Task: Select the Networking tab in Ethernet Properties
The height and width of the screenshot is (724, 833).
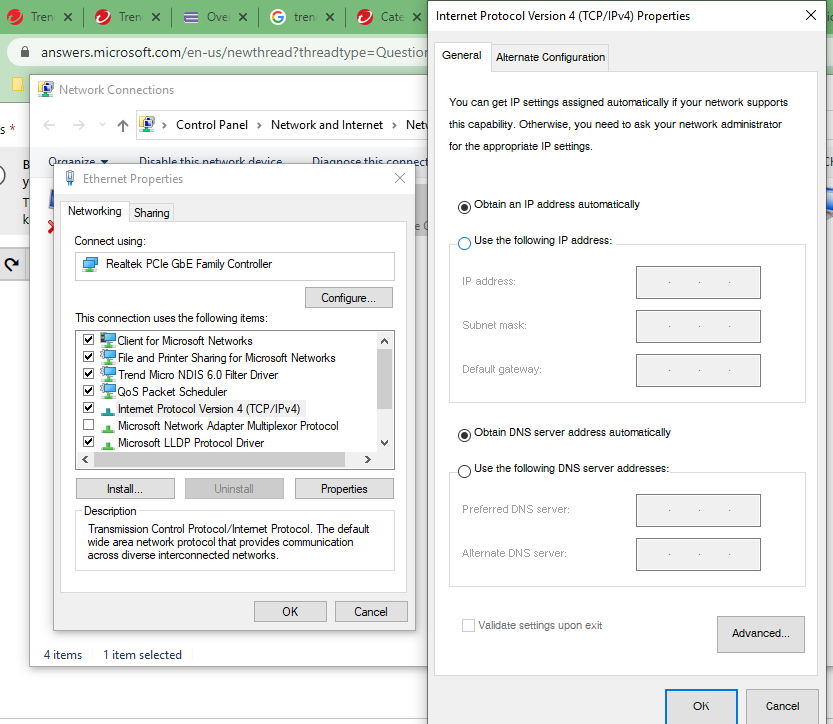Action: click(x=95, y=211)
